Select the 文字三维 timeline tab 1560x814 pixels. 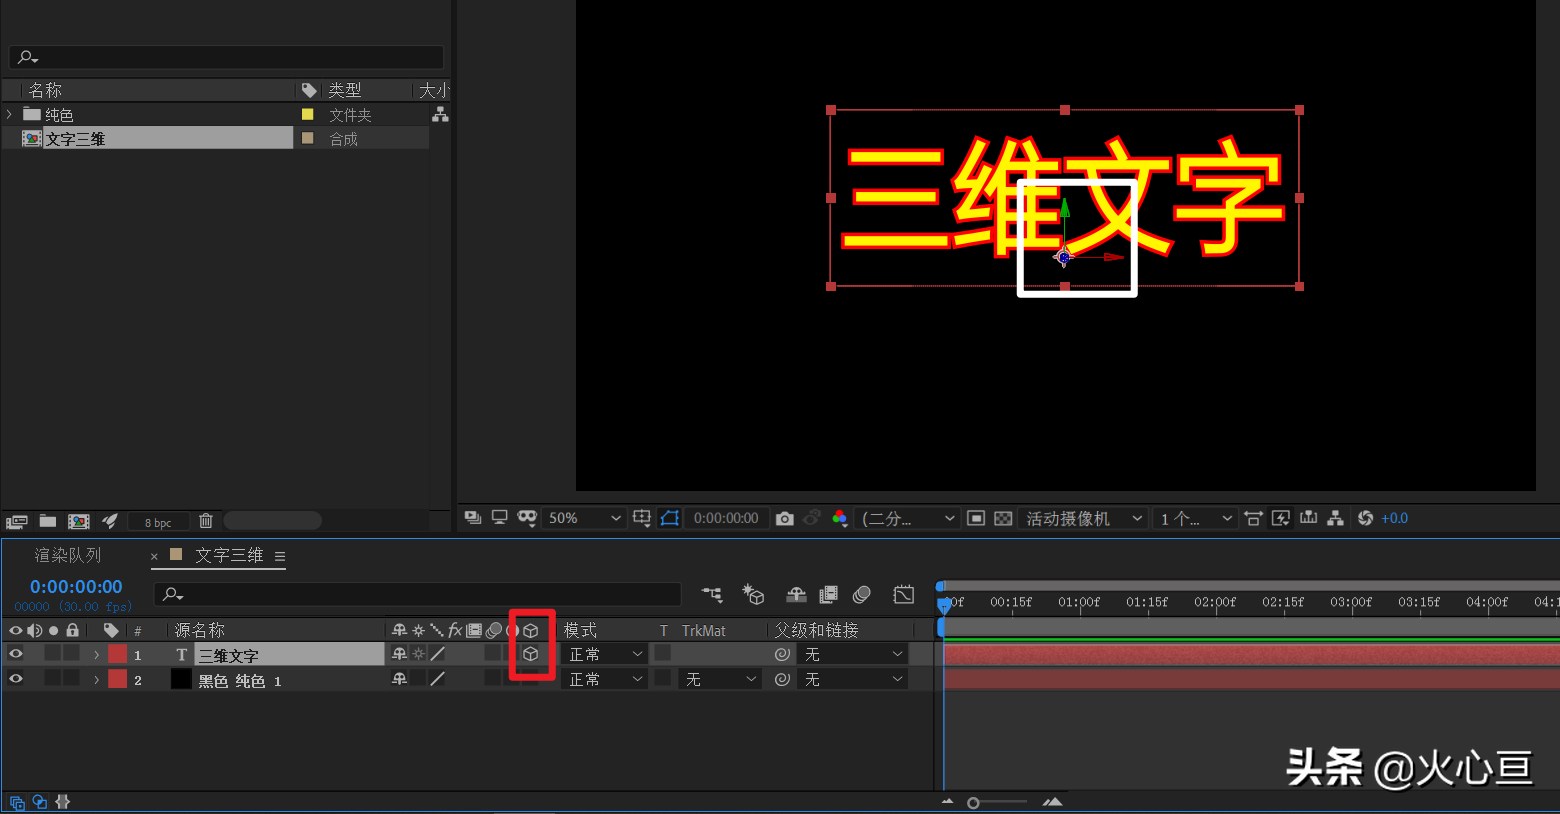tap(229, 555)
